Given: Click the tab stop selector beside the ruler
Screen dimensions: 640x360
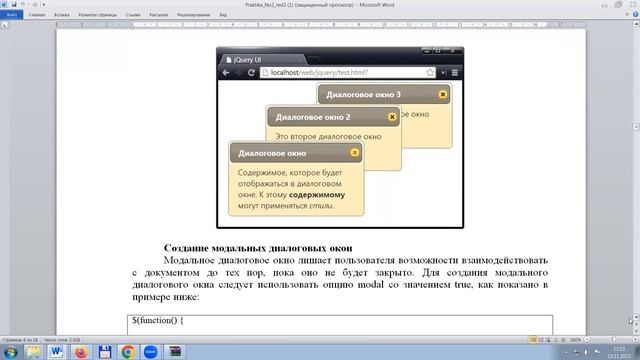Looking at the screenshot, I should click(x=4, y=25).
